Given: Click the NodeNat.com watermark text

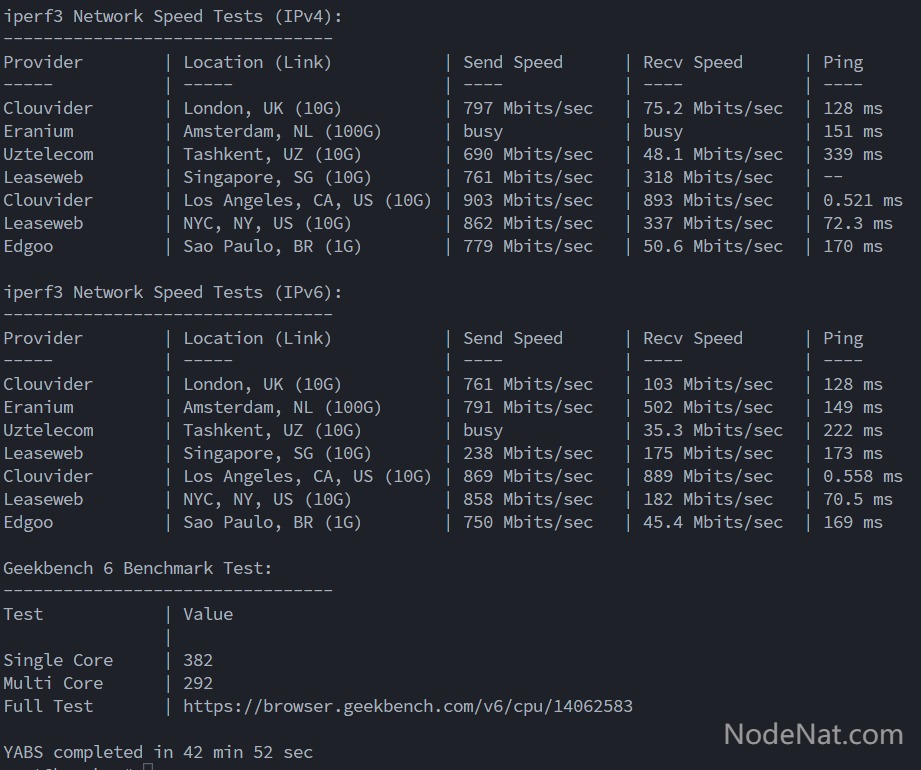Looking at the screenshot, I should pyautogui.click(x=813, y=735).
